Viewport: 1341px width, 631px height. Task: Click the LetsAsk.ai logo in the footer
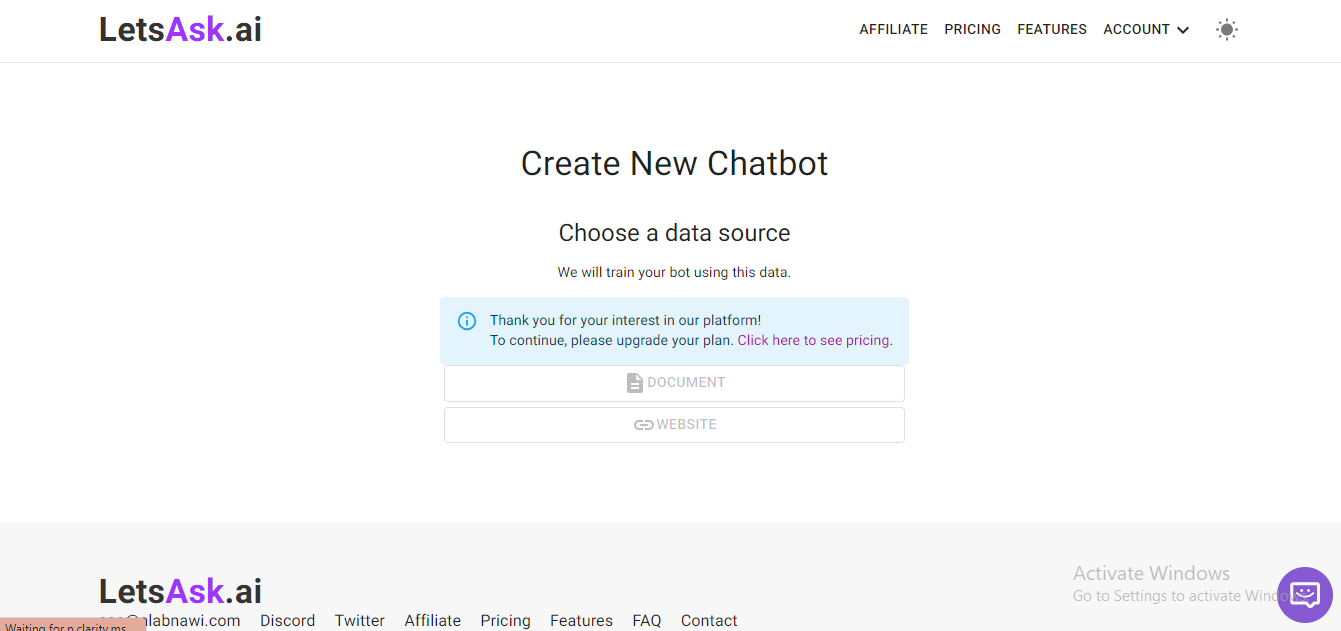coord(180,591)
